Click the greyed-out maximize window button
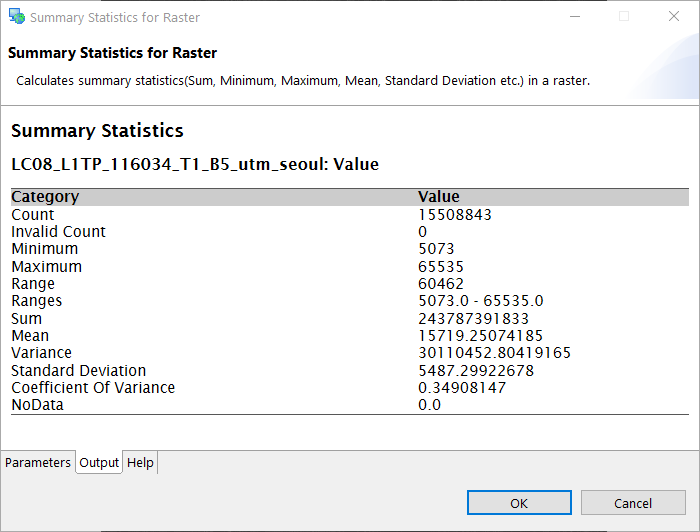700x532 pixels. [624, 17]
